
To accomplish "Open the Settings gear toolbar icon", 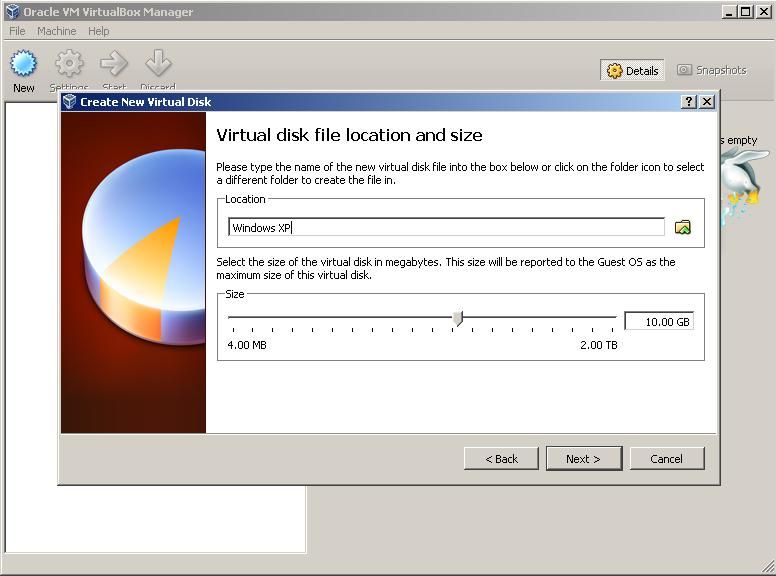I will click(x=69, y=63).
